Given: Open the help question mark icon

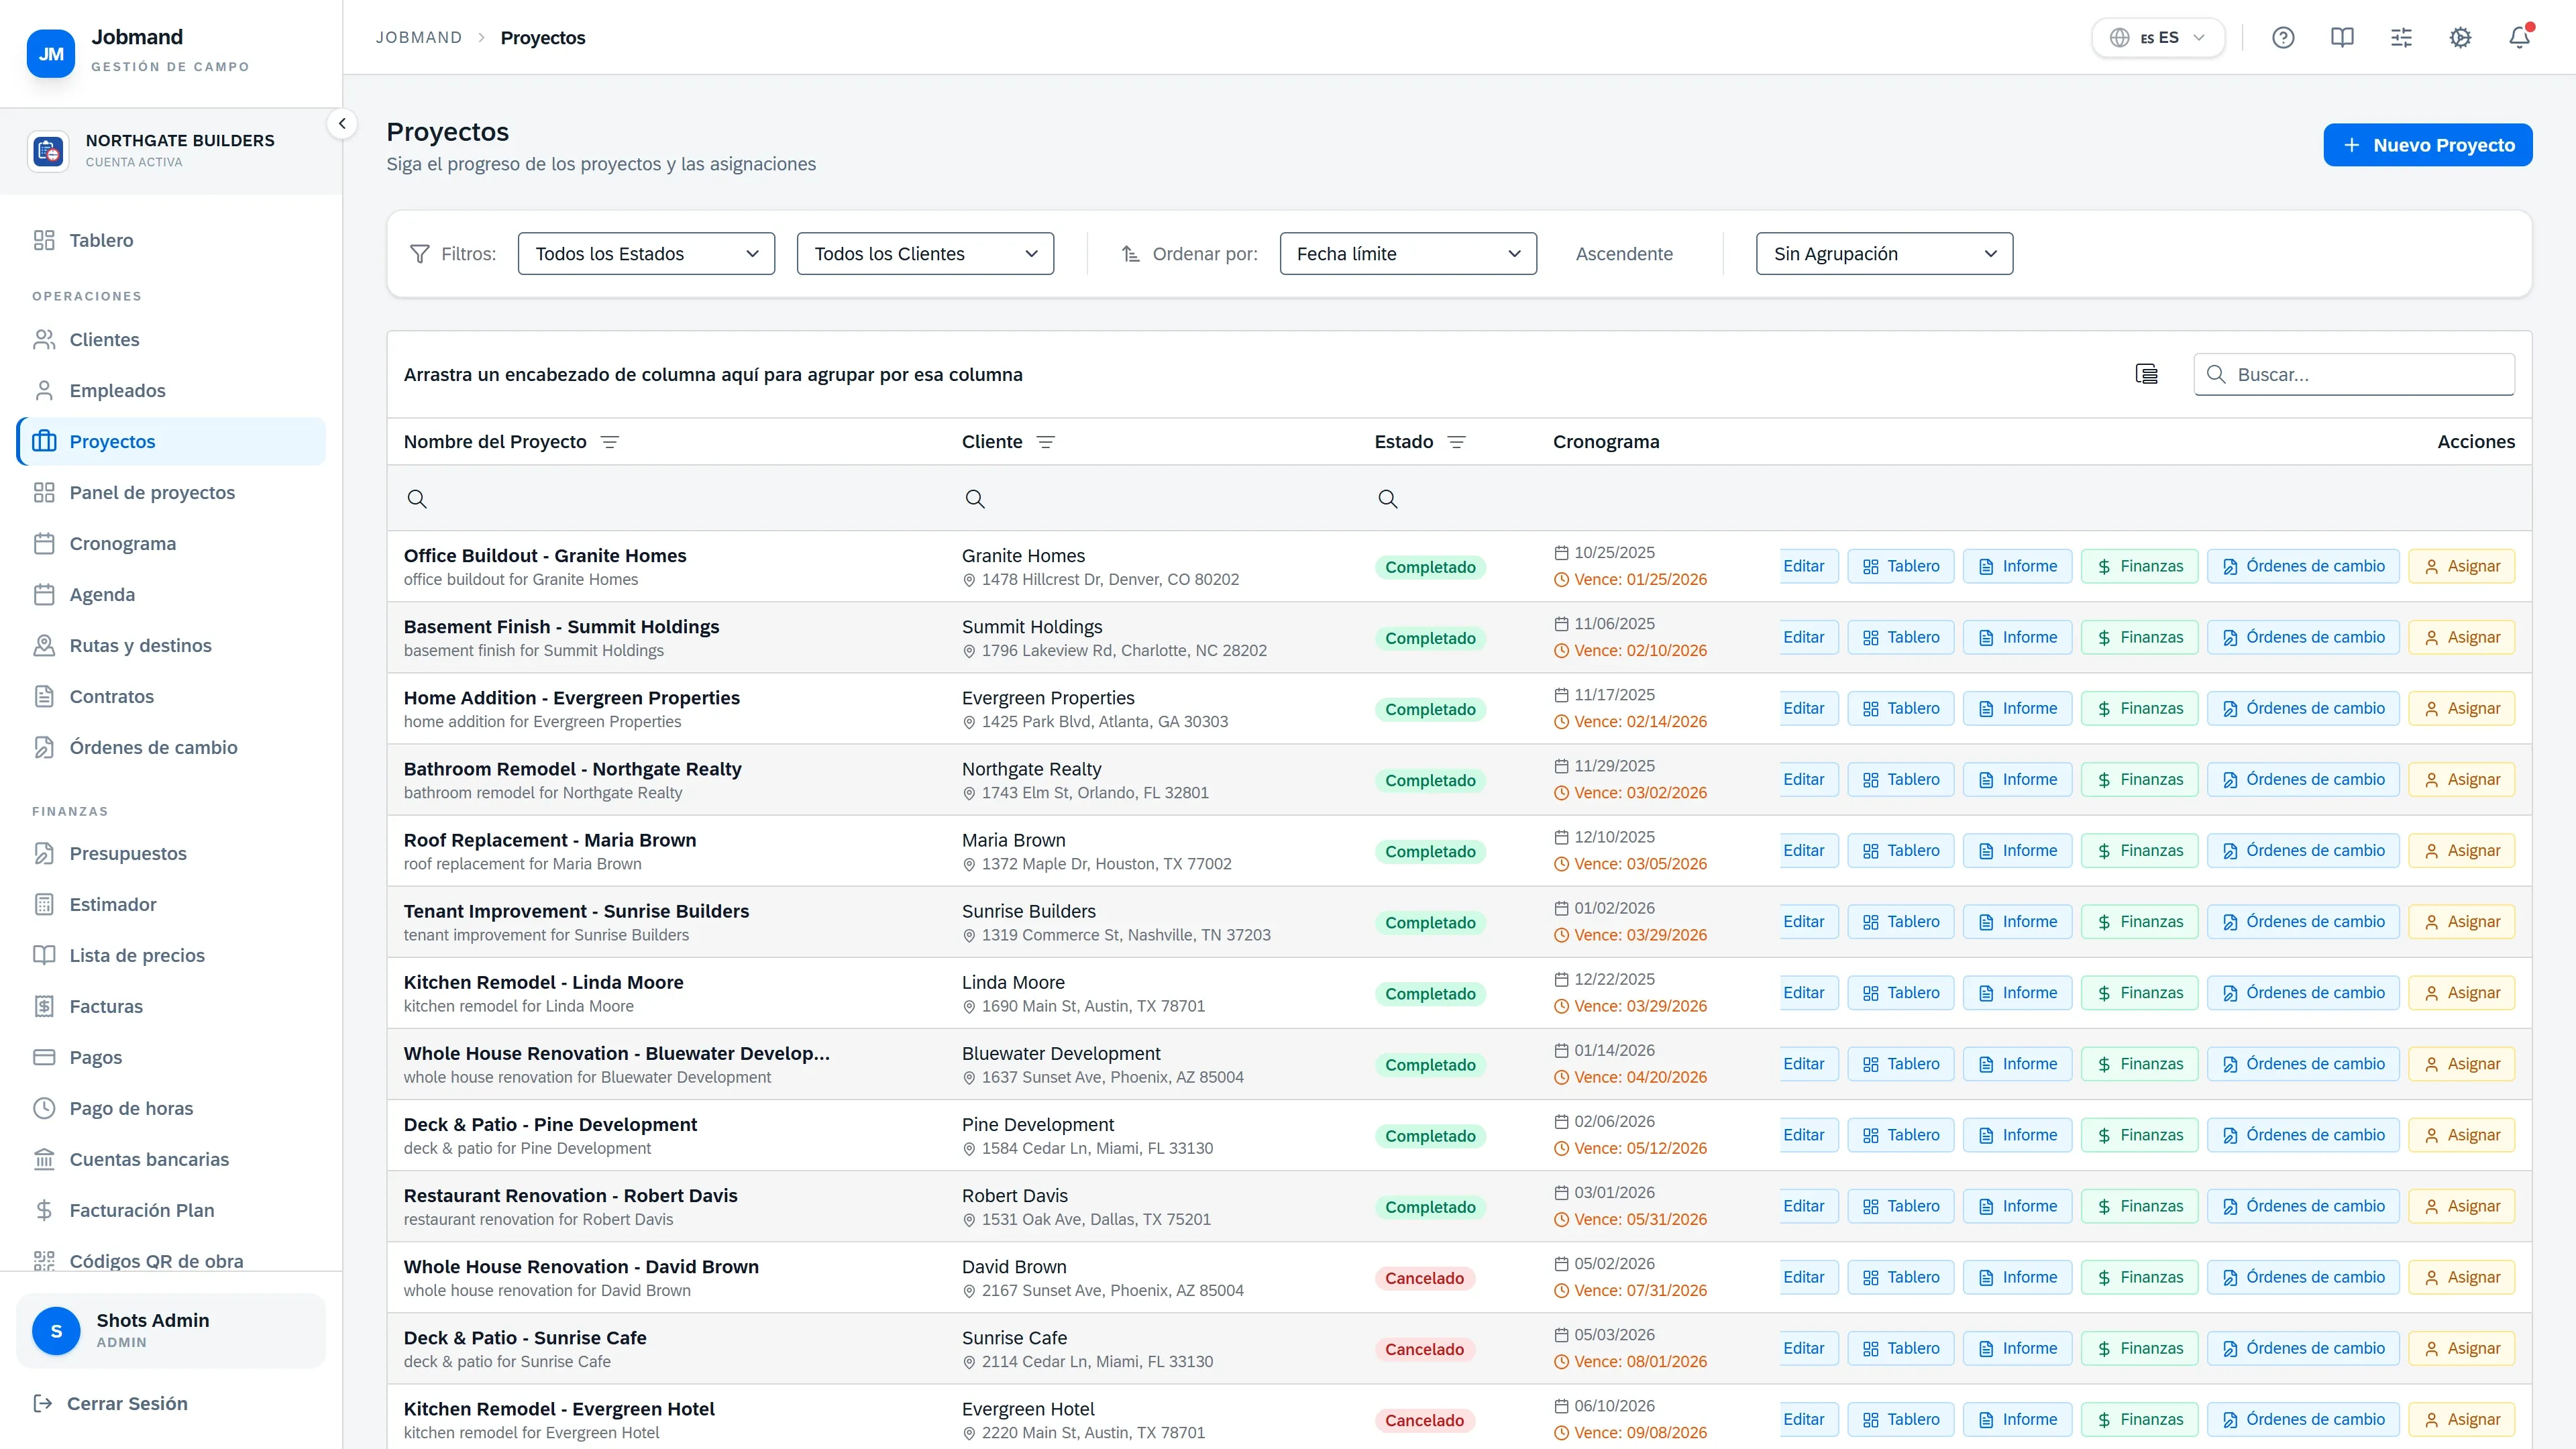Looking at the screenshot, I should [x=2283, y=38].
